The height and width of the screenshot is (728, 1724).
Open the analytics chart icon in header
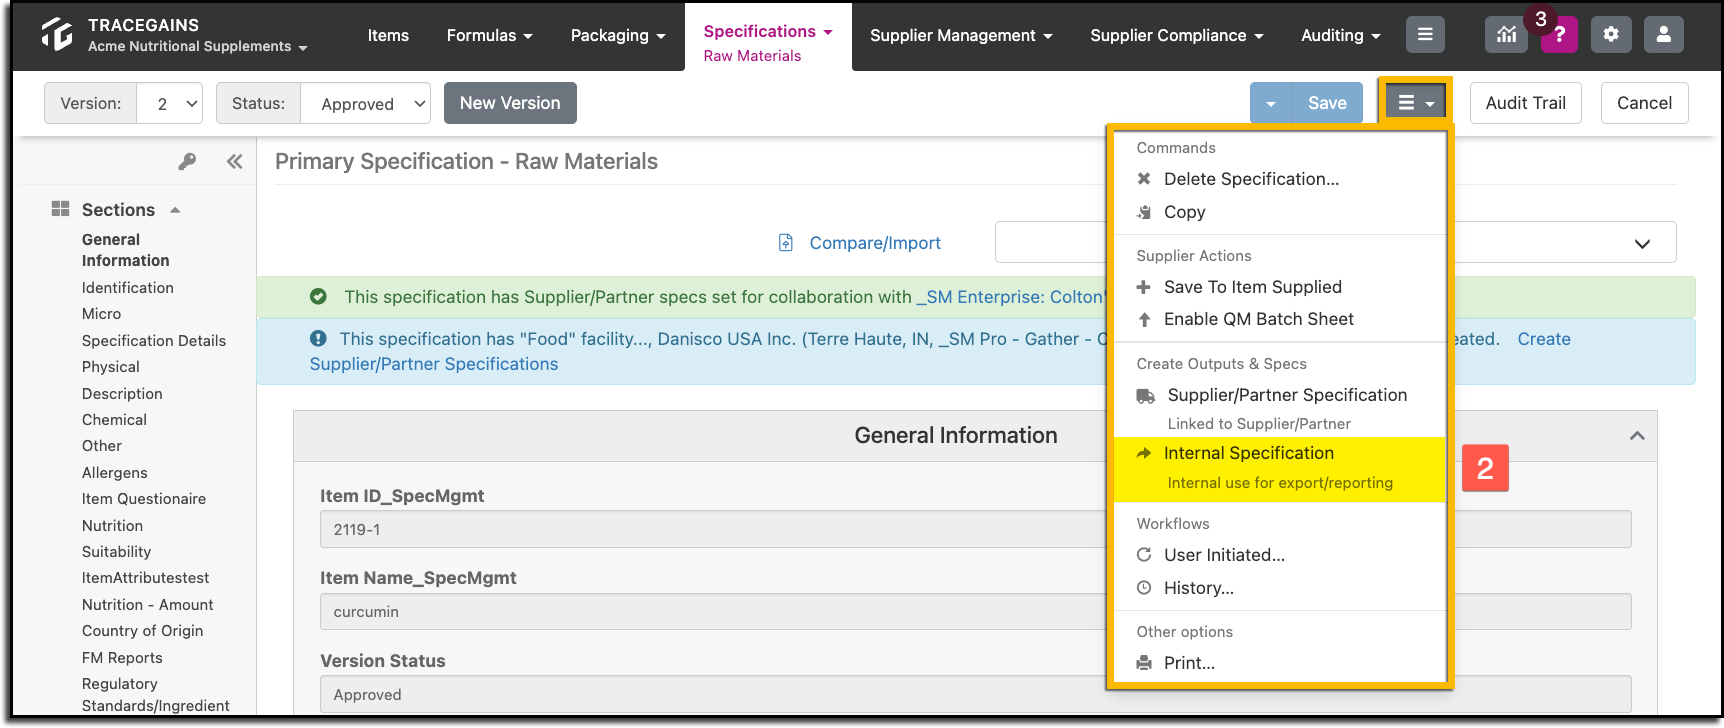coord(1506,35)
